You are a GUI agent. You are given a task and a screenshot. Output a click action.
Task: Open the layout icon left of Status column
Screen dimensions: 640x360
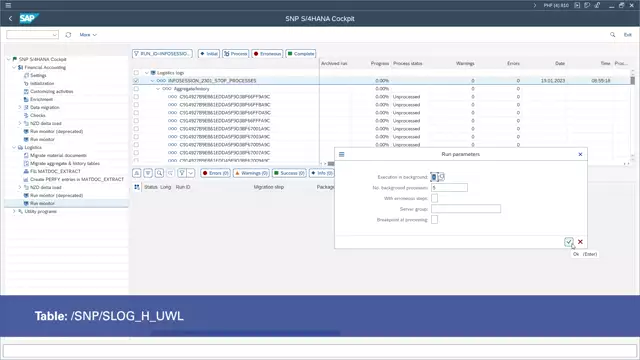[x=137, y=187]
